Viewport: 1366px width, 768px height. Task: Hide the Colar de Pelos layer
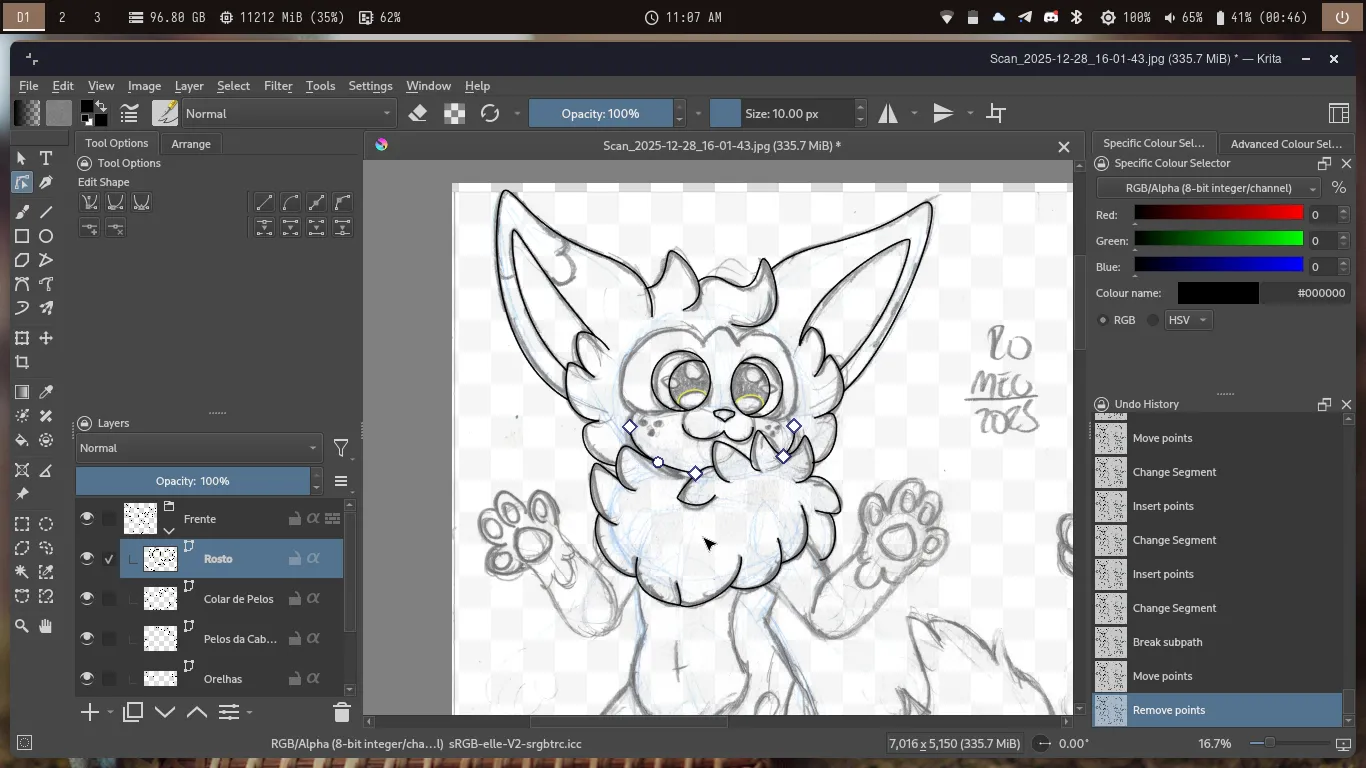(x=87, y=599)
